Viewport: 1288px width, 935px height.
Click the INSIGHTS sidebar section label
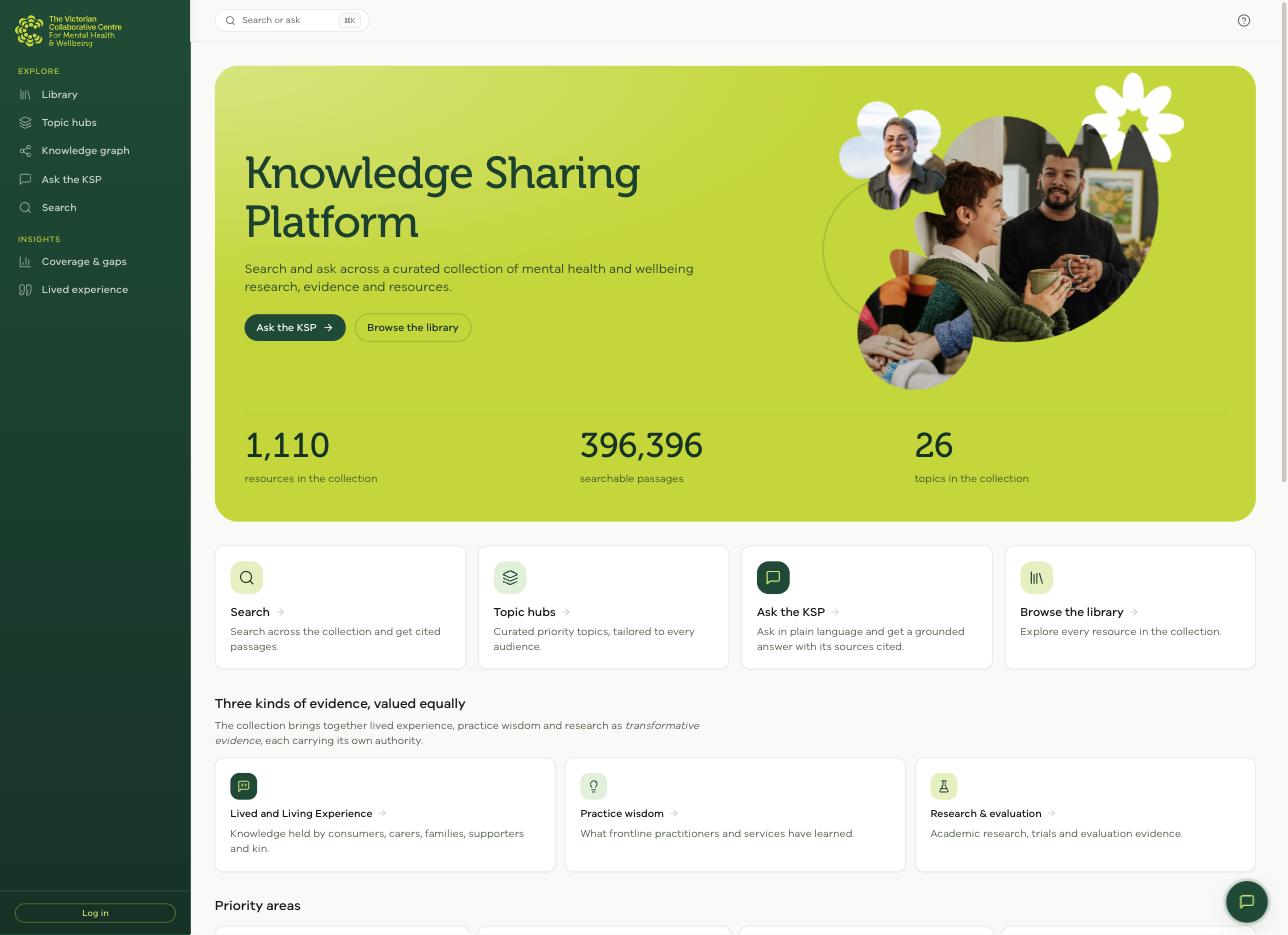click(39, 239)
